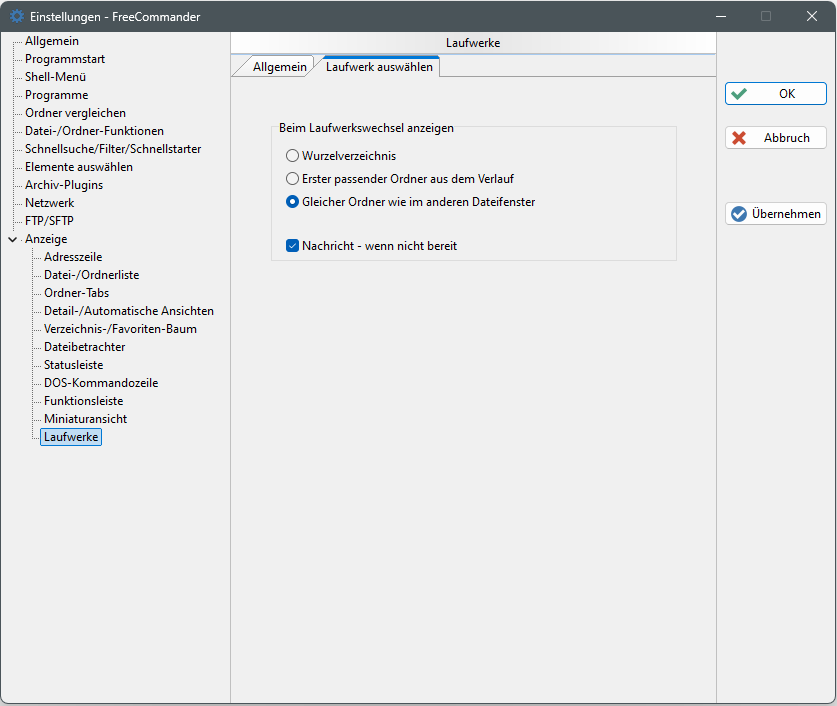Select Gleicher Ordner wie im anderen Dateifenster
837x706 pixels.
coord(293,202)
